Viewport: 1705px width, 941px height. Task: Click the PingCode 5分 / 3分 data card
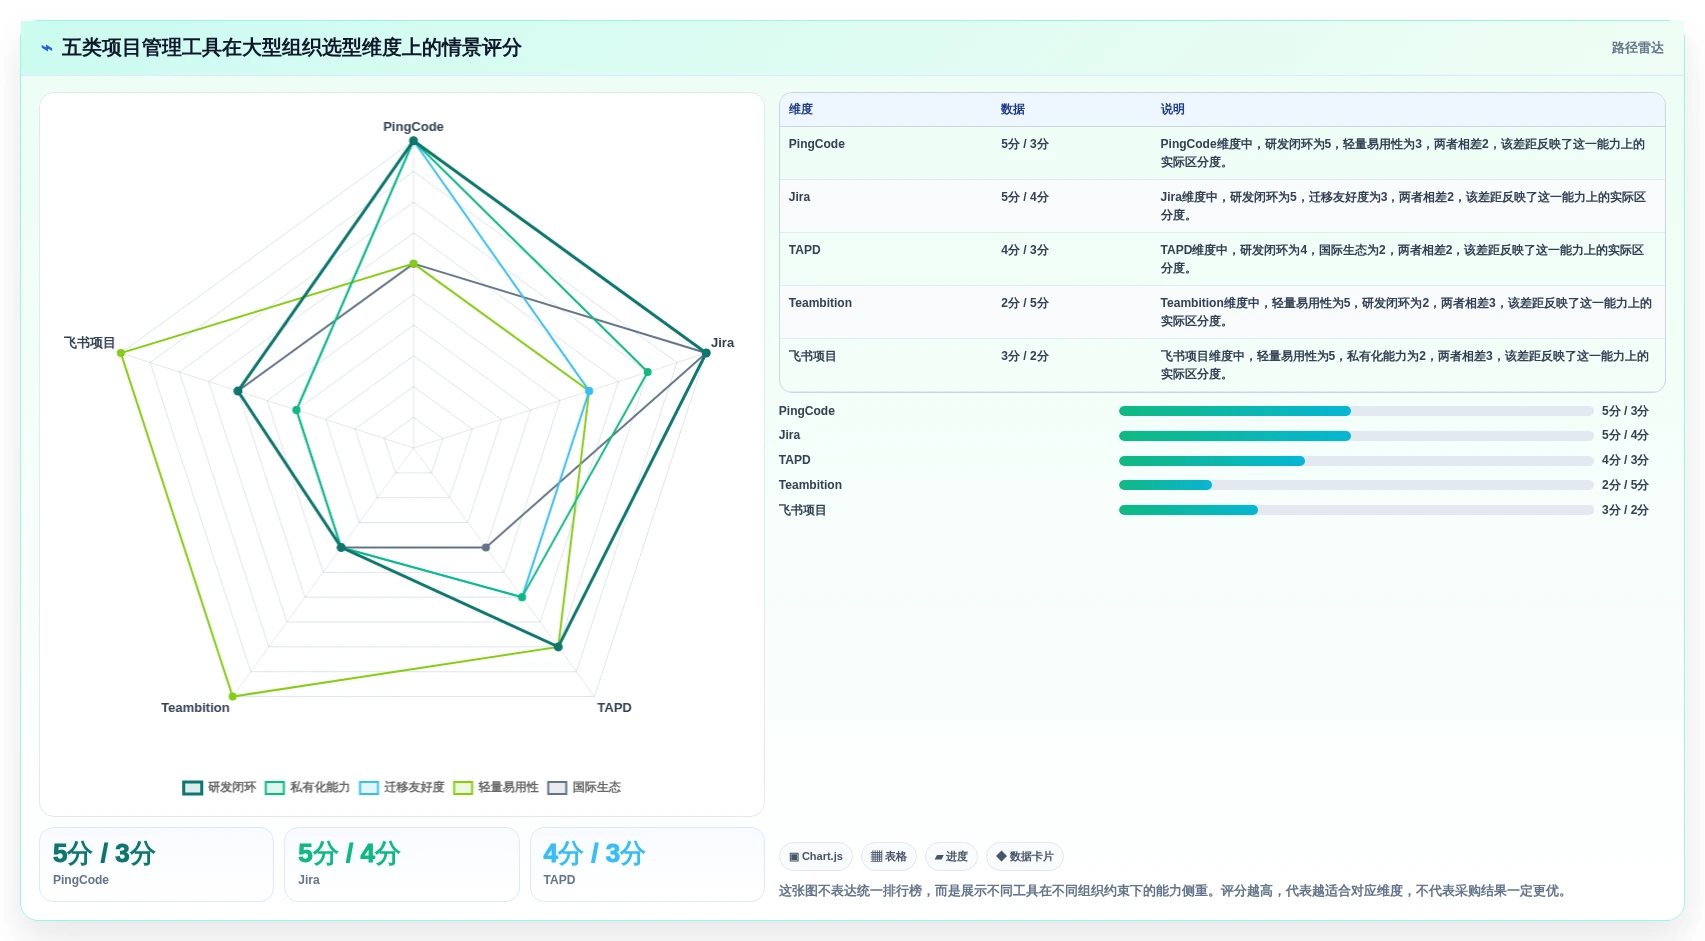coord(156,865)
